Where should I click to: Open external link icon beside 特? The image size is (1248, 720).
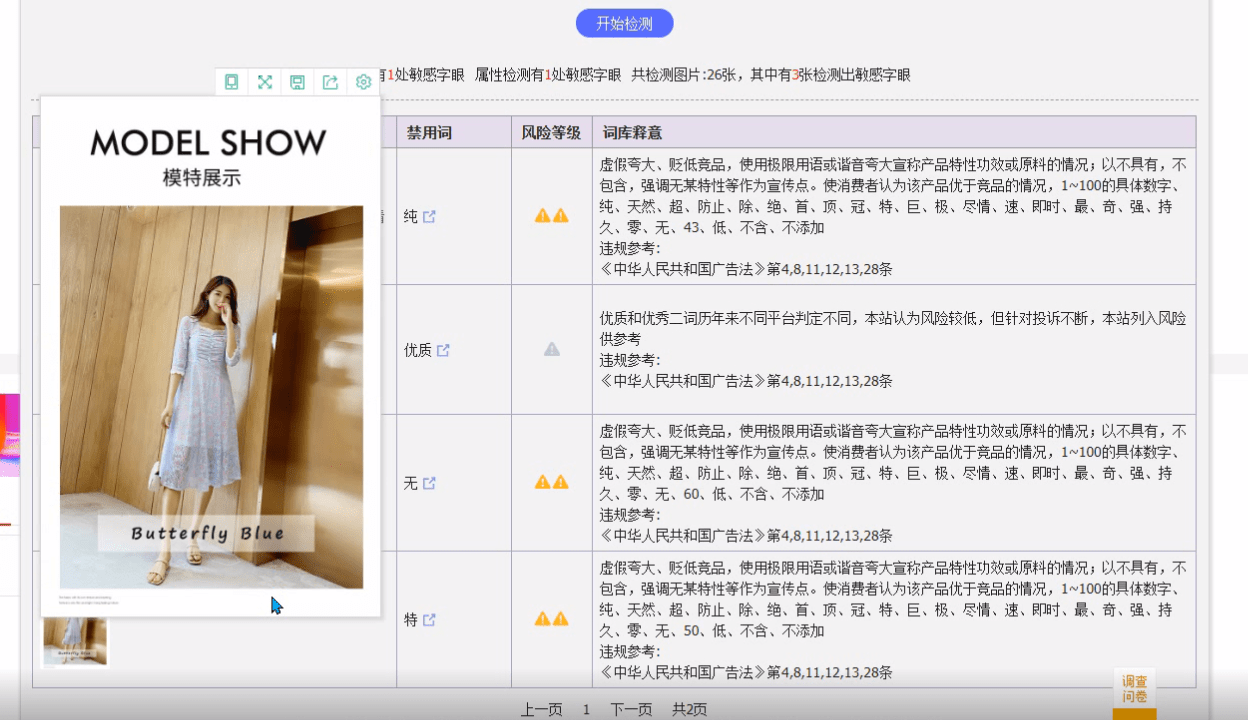(429, 620)
